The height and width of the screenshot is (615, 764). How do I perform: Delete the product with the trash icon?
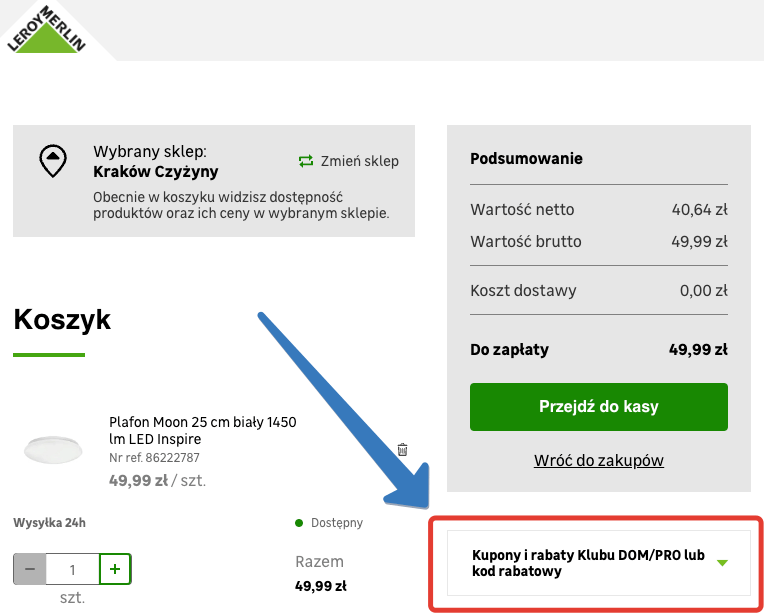(402, 450)
